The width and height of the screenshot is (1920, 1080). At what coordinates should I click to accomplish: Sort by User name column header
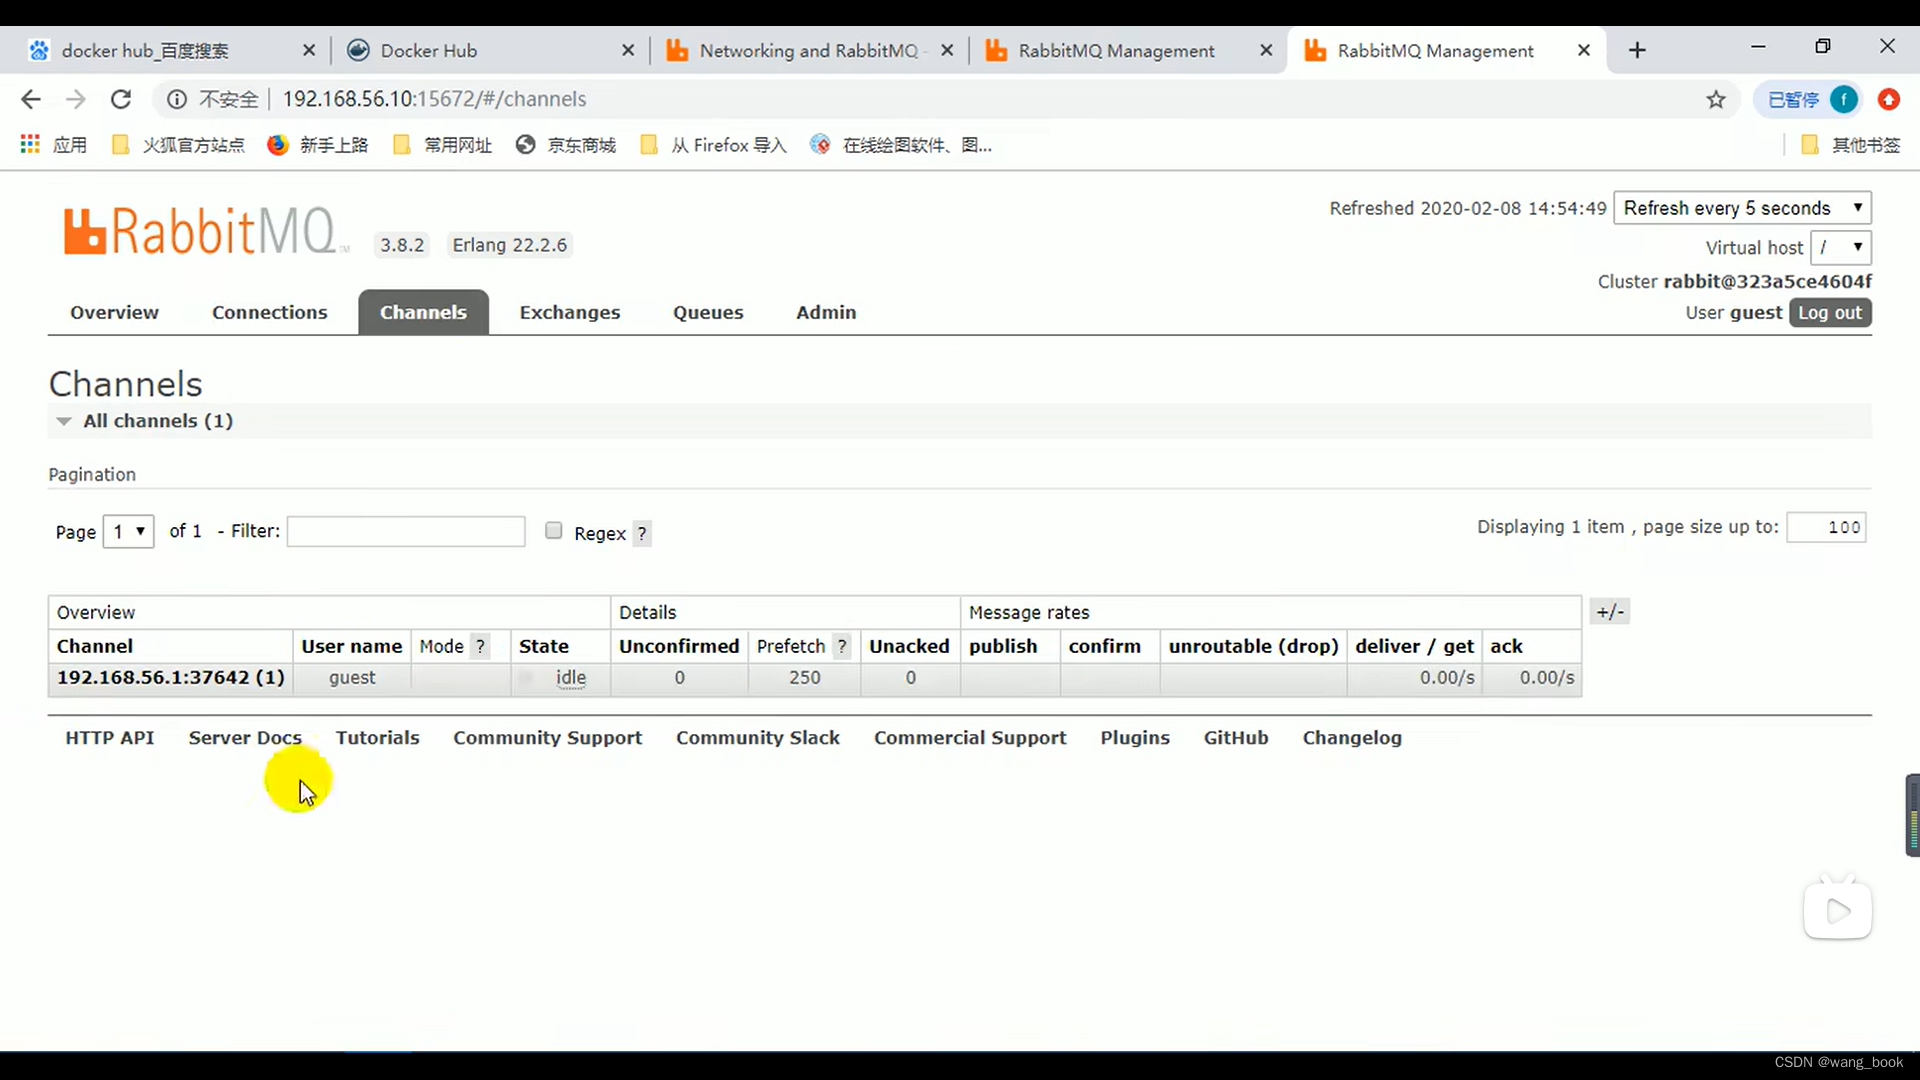(x=351, y=646)
